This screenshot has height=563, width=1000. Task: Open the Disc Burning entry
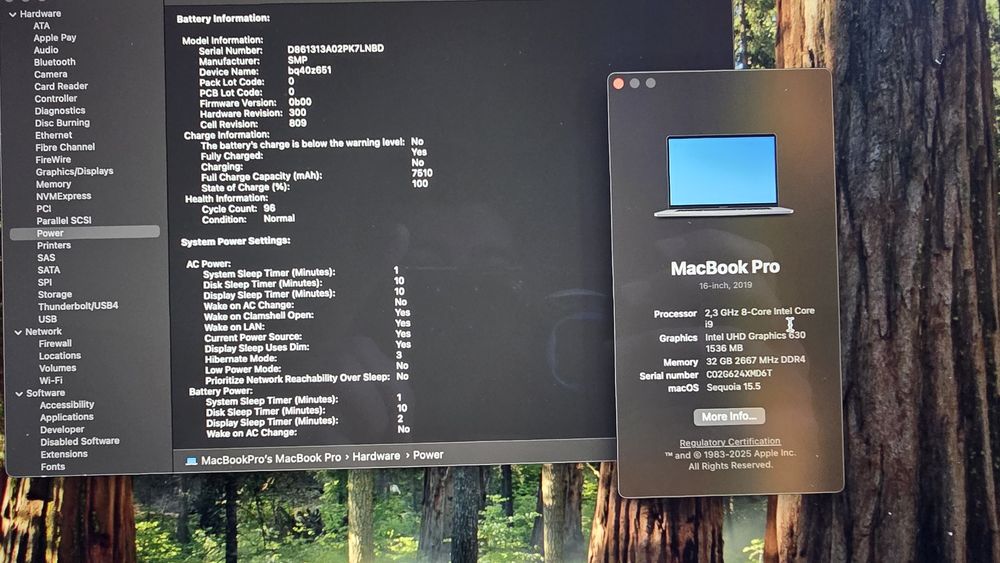pos(62,123)
